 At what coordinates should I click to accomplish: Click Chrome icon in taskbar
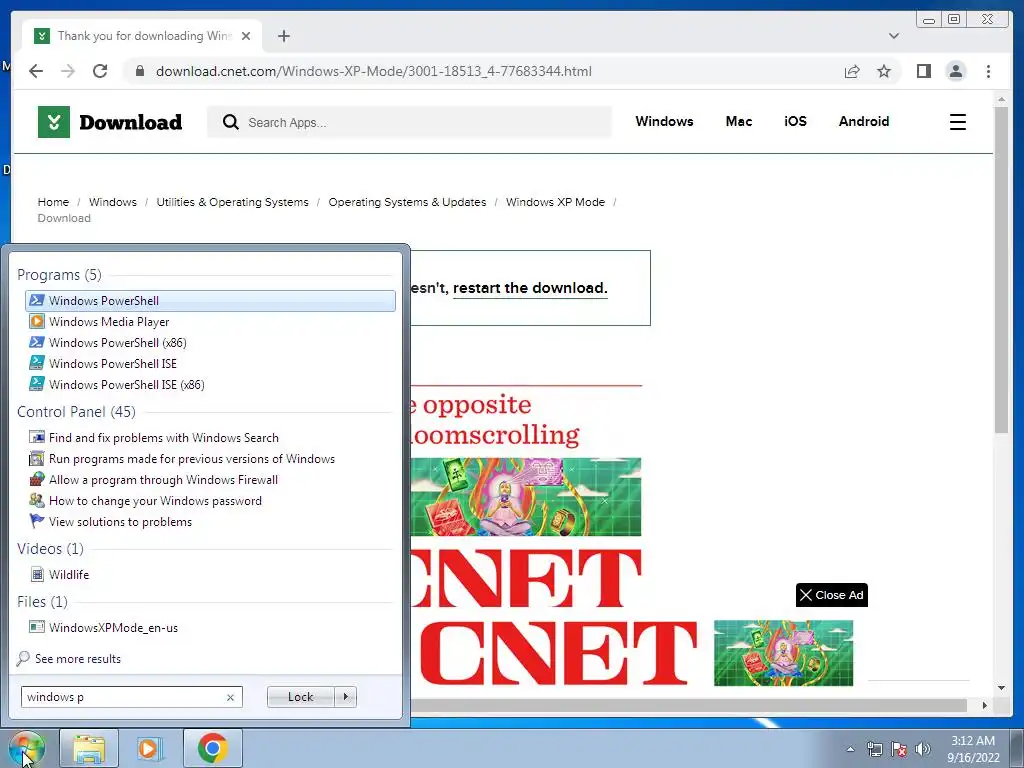point(212,748)
